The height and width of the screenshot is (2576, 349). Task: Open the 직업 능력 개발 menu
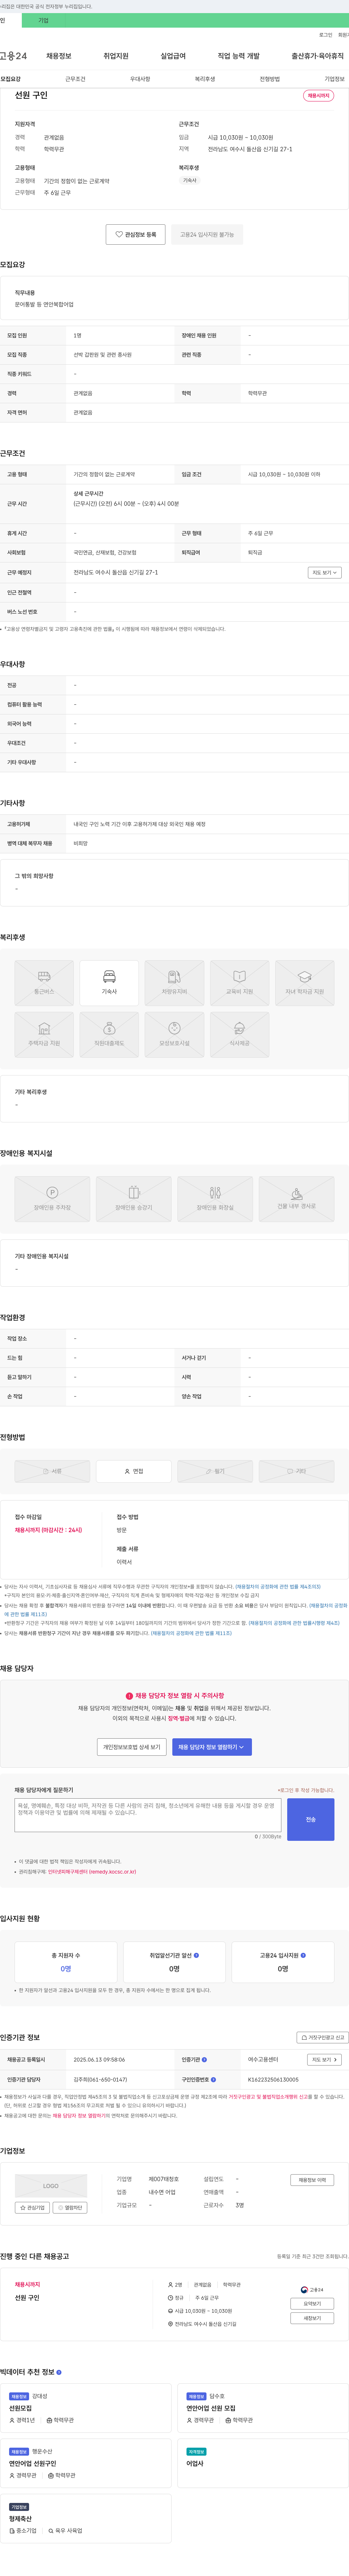tap(238, 56)
